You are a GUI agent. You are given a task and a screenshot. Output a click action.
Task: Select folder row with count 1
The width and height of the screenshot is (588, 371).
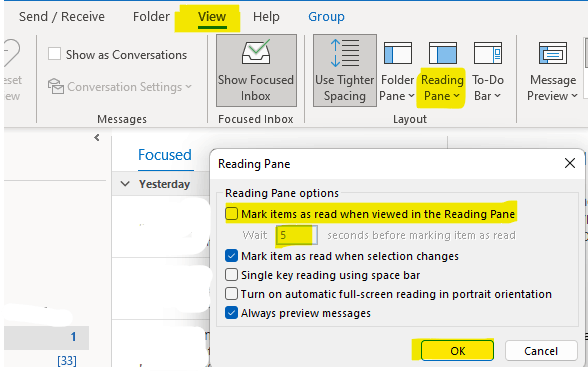[46, 337]
